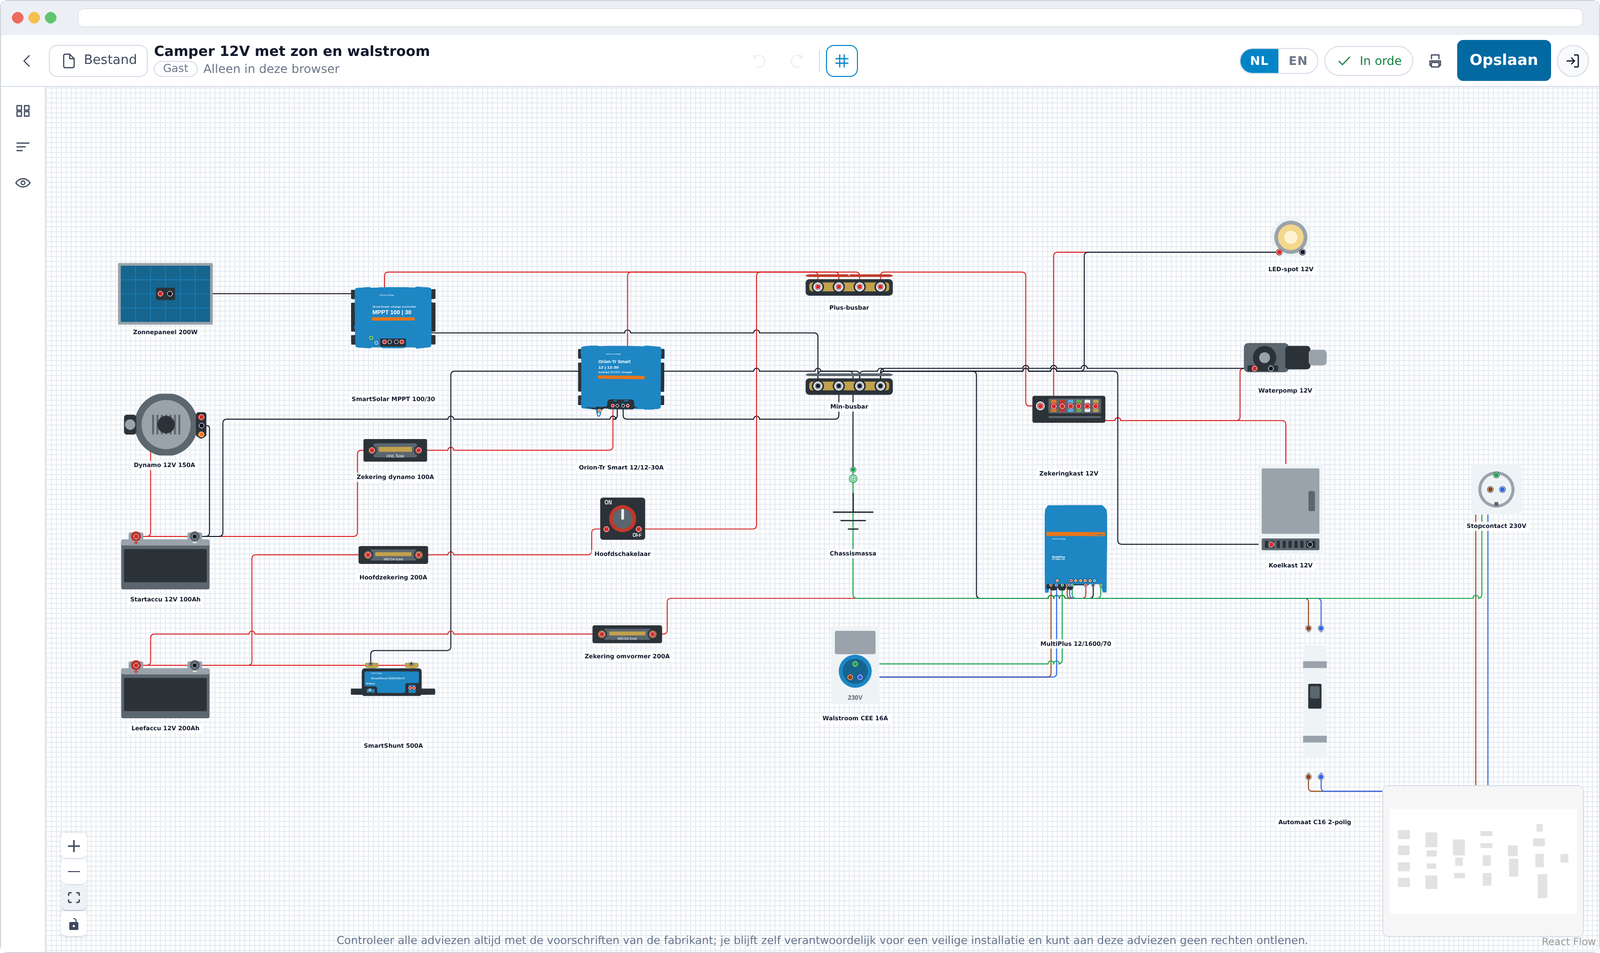
Task: Zoom in with the plus button
Action: [x=74, y=846]
